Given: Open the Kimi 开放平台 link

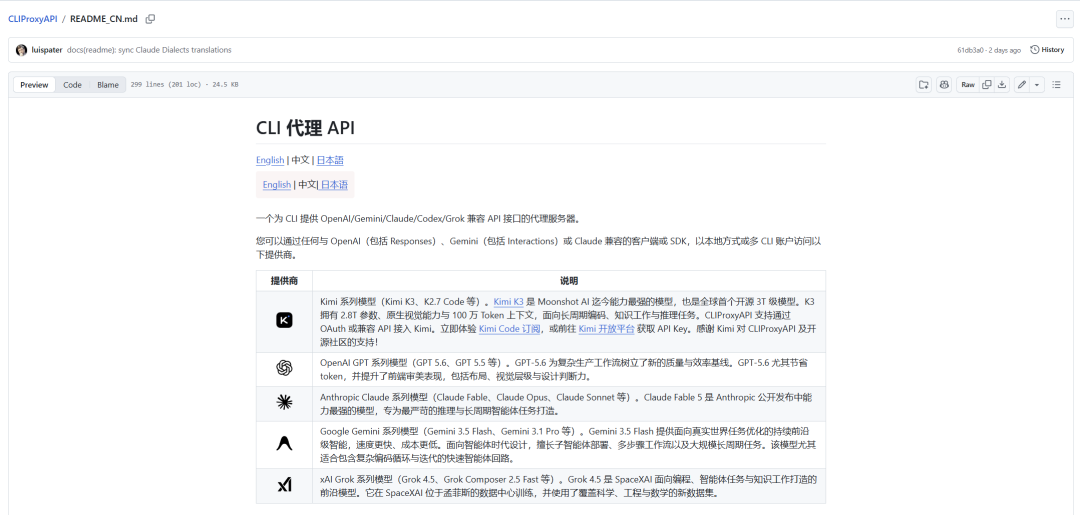Looking at the screenshot, I should click(x=606, y=328).
